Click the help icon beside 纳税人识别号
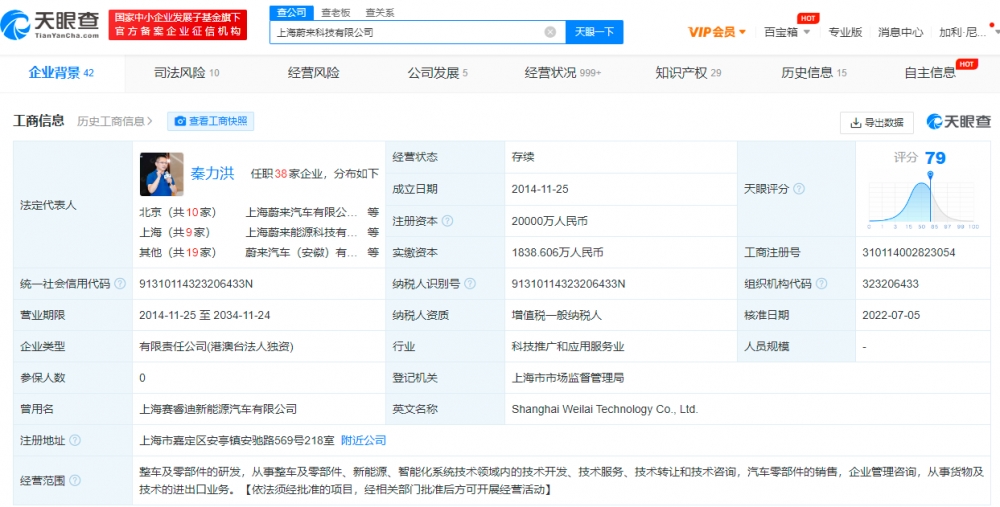Viewport: 1000px width, 507px height. (469, 284)
